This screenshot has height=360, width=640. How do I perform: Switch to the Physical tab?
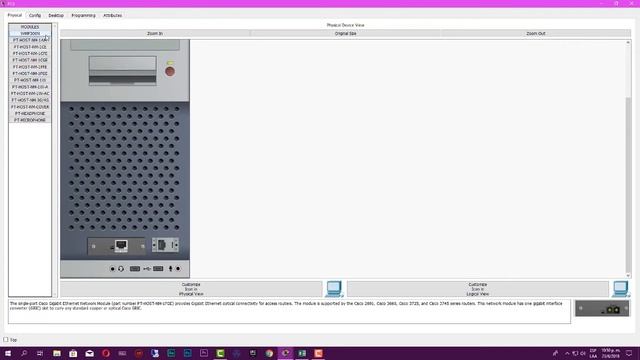click(x=15, y=15)
